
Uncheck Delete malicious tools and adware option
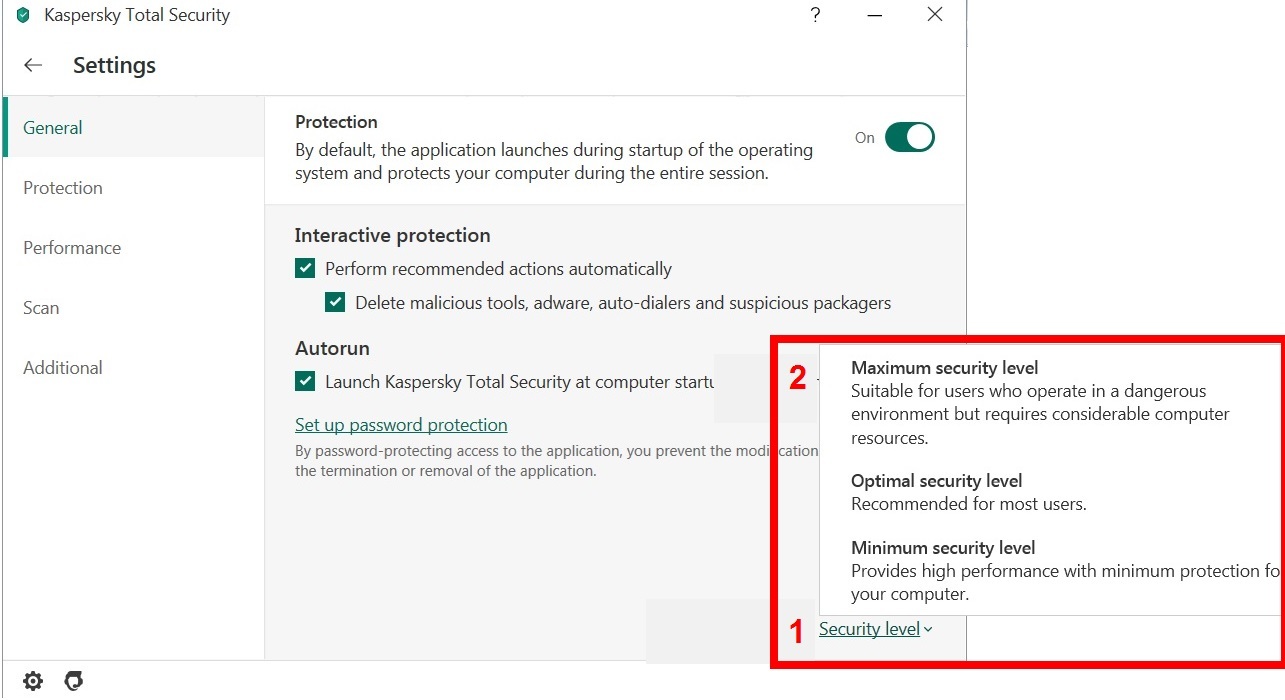(x=335, y=303)
